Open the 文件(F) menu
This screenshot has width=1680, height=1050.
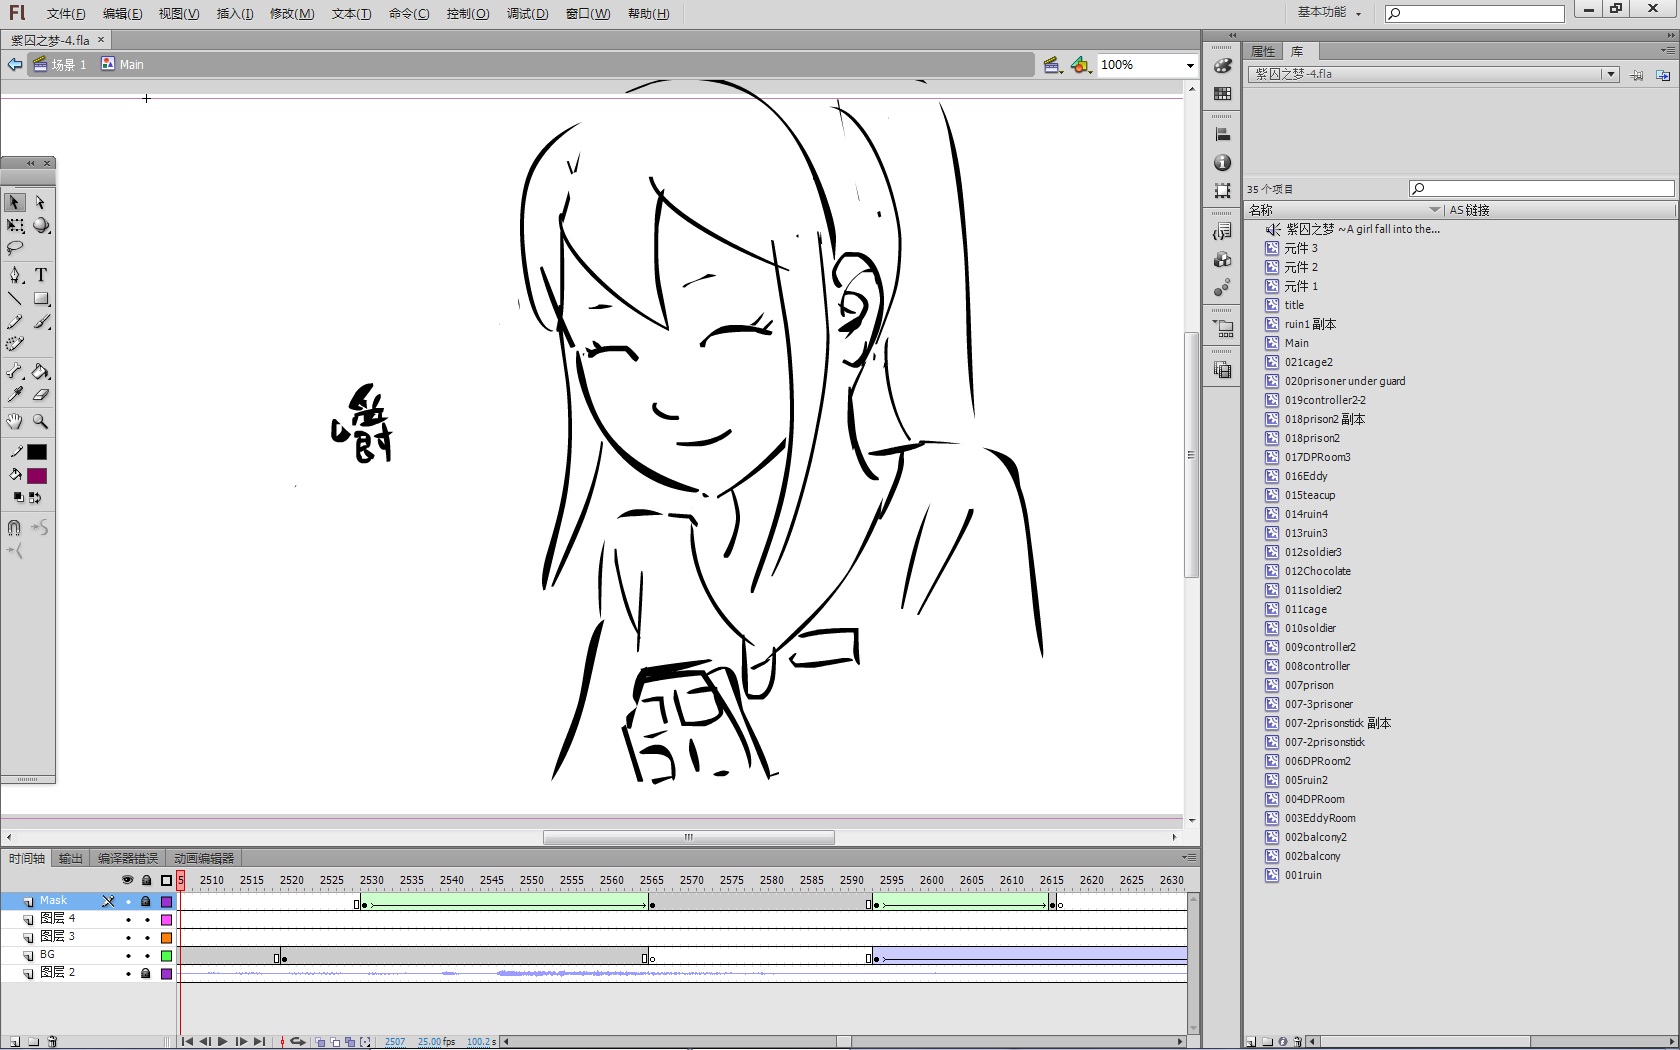click(x=66, y=14)
